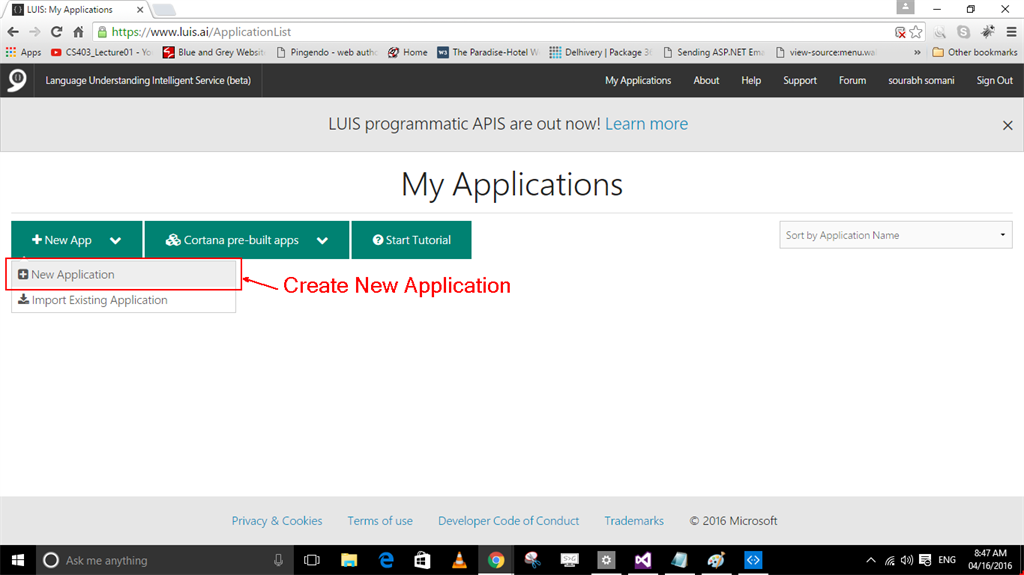
Task: Open Cortana pre-built apps dropdown chevron
Action: [322, 240]
